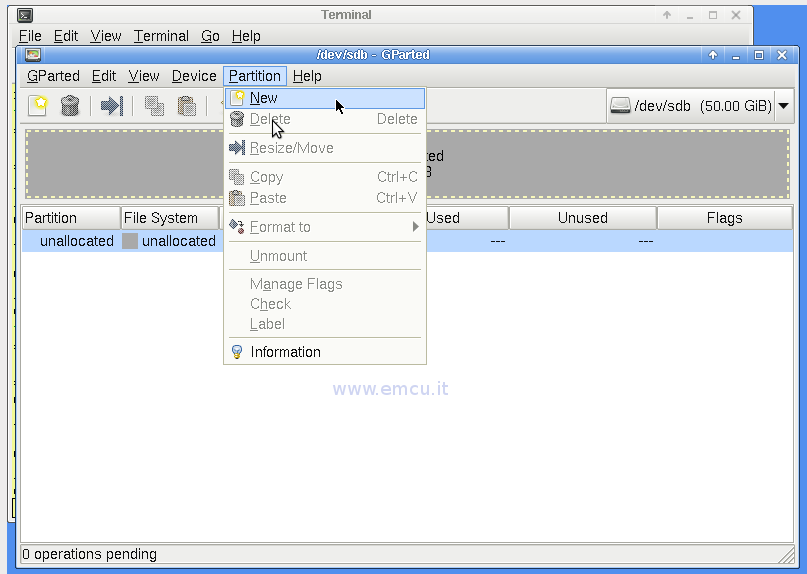The height and width of the screenshot is (574, 807).
Task: Open the Device menu
Action: click(194, 76)
